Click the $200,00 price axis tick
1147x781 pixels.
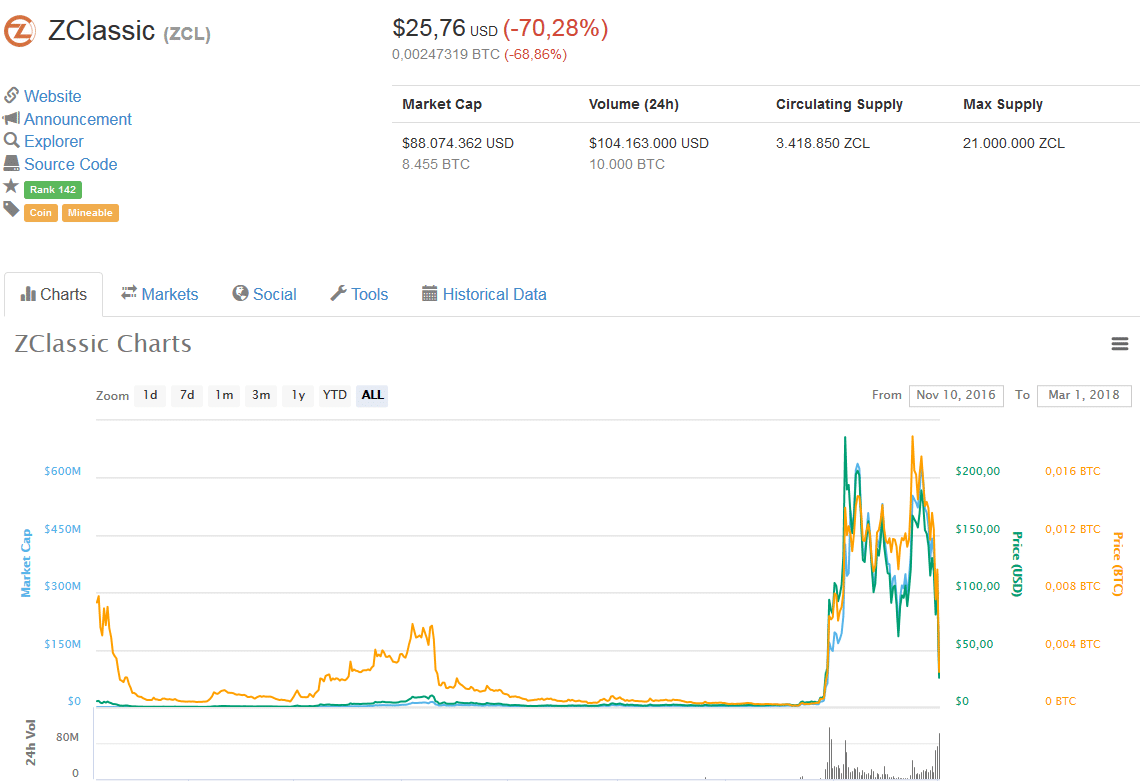tap(978, 471)
